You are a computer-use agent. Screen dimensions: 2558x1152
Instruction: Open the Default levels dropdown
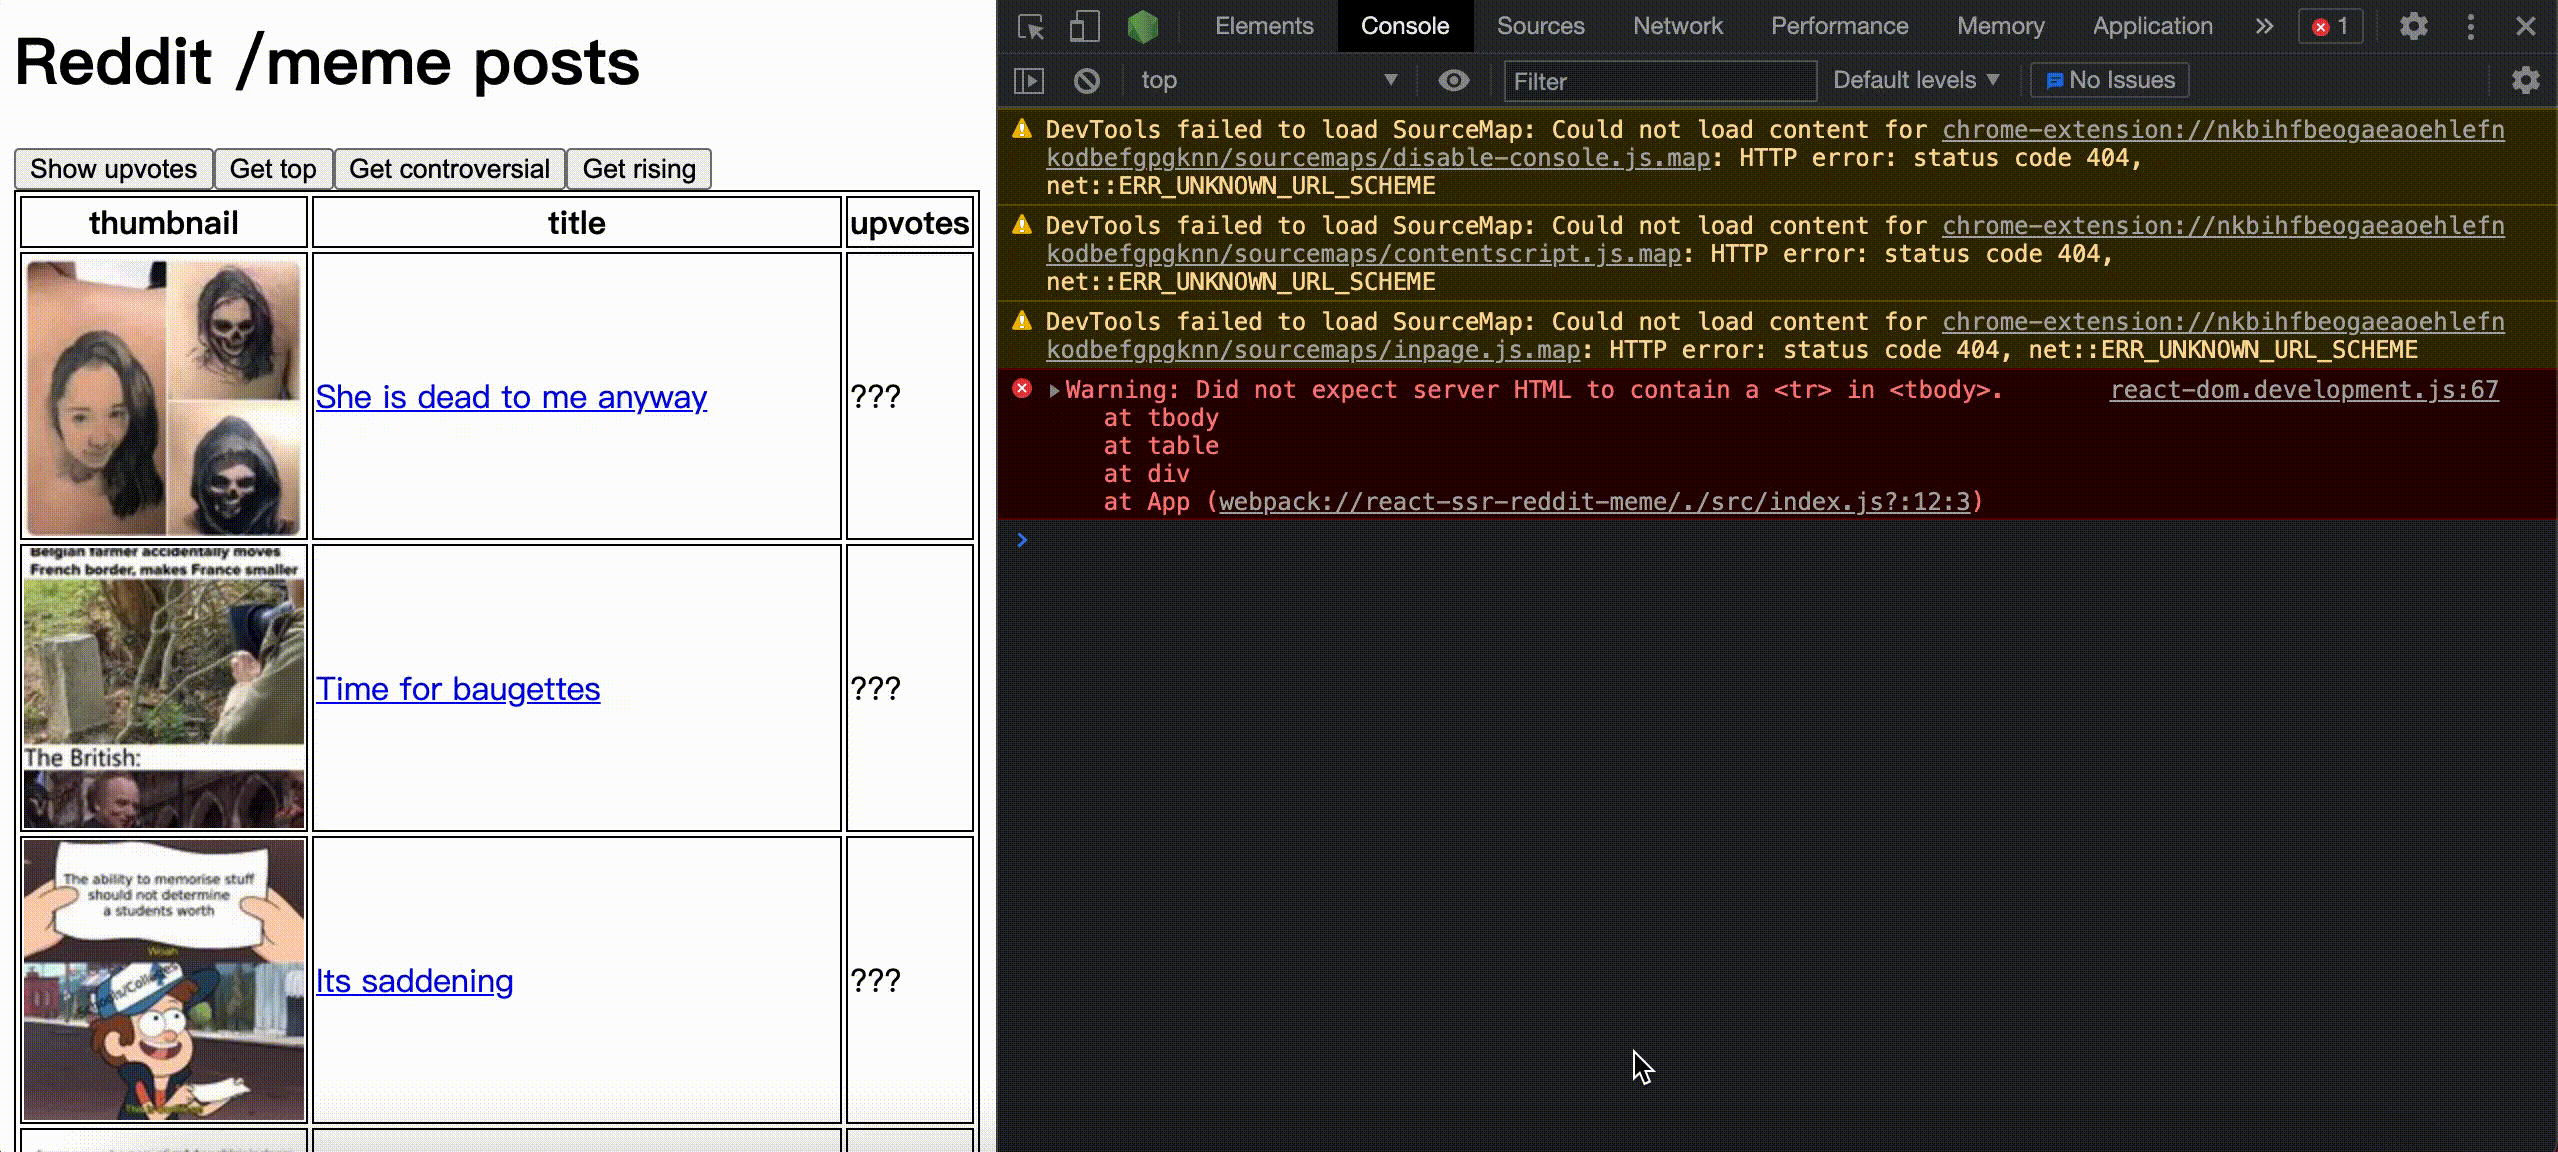1916,80
